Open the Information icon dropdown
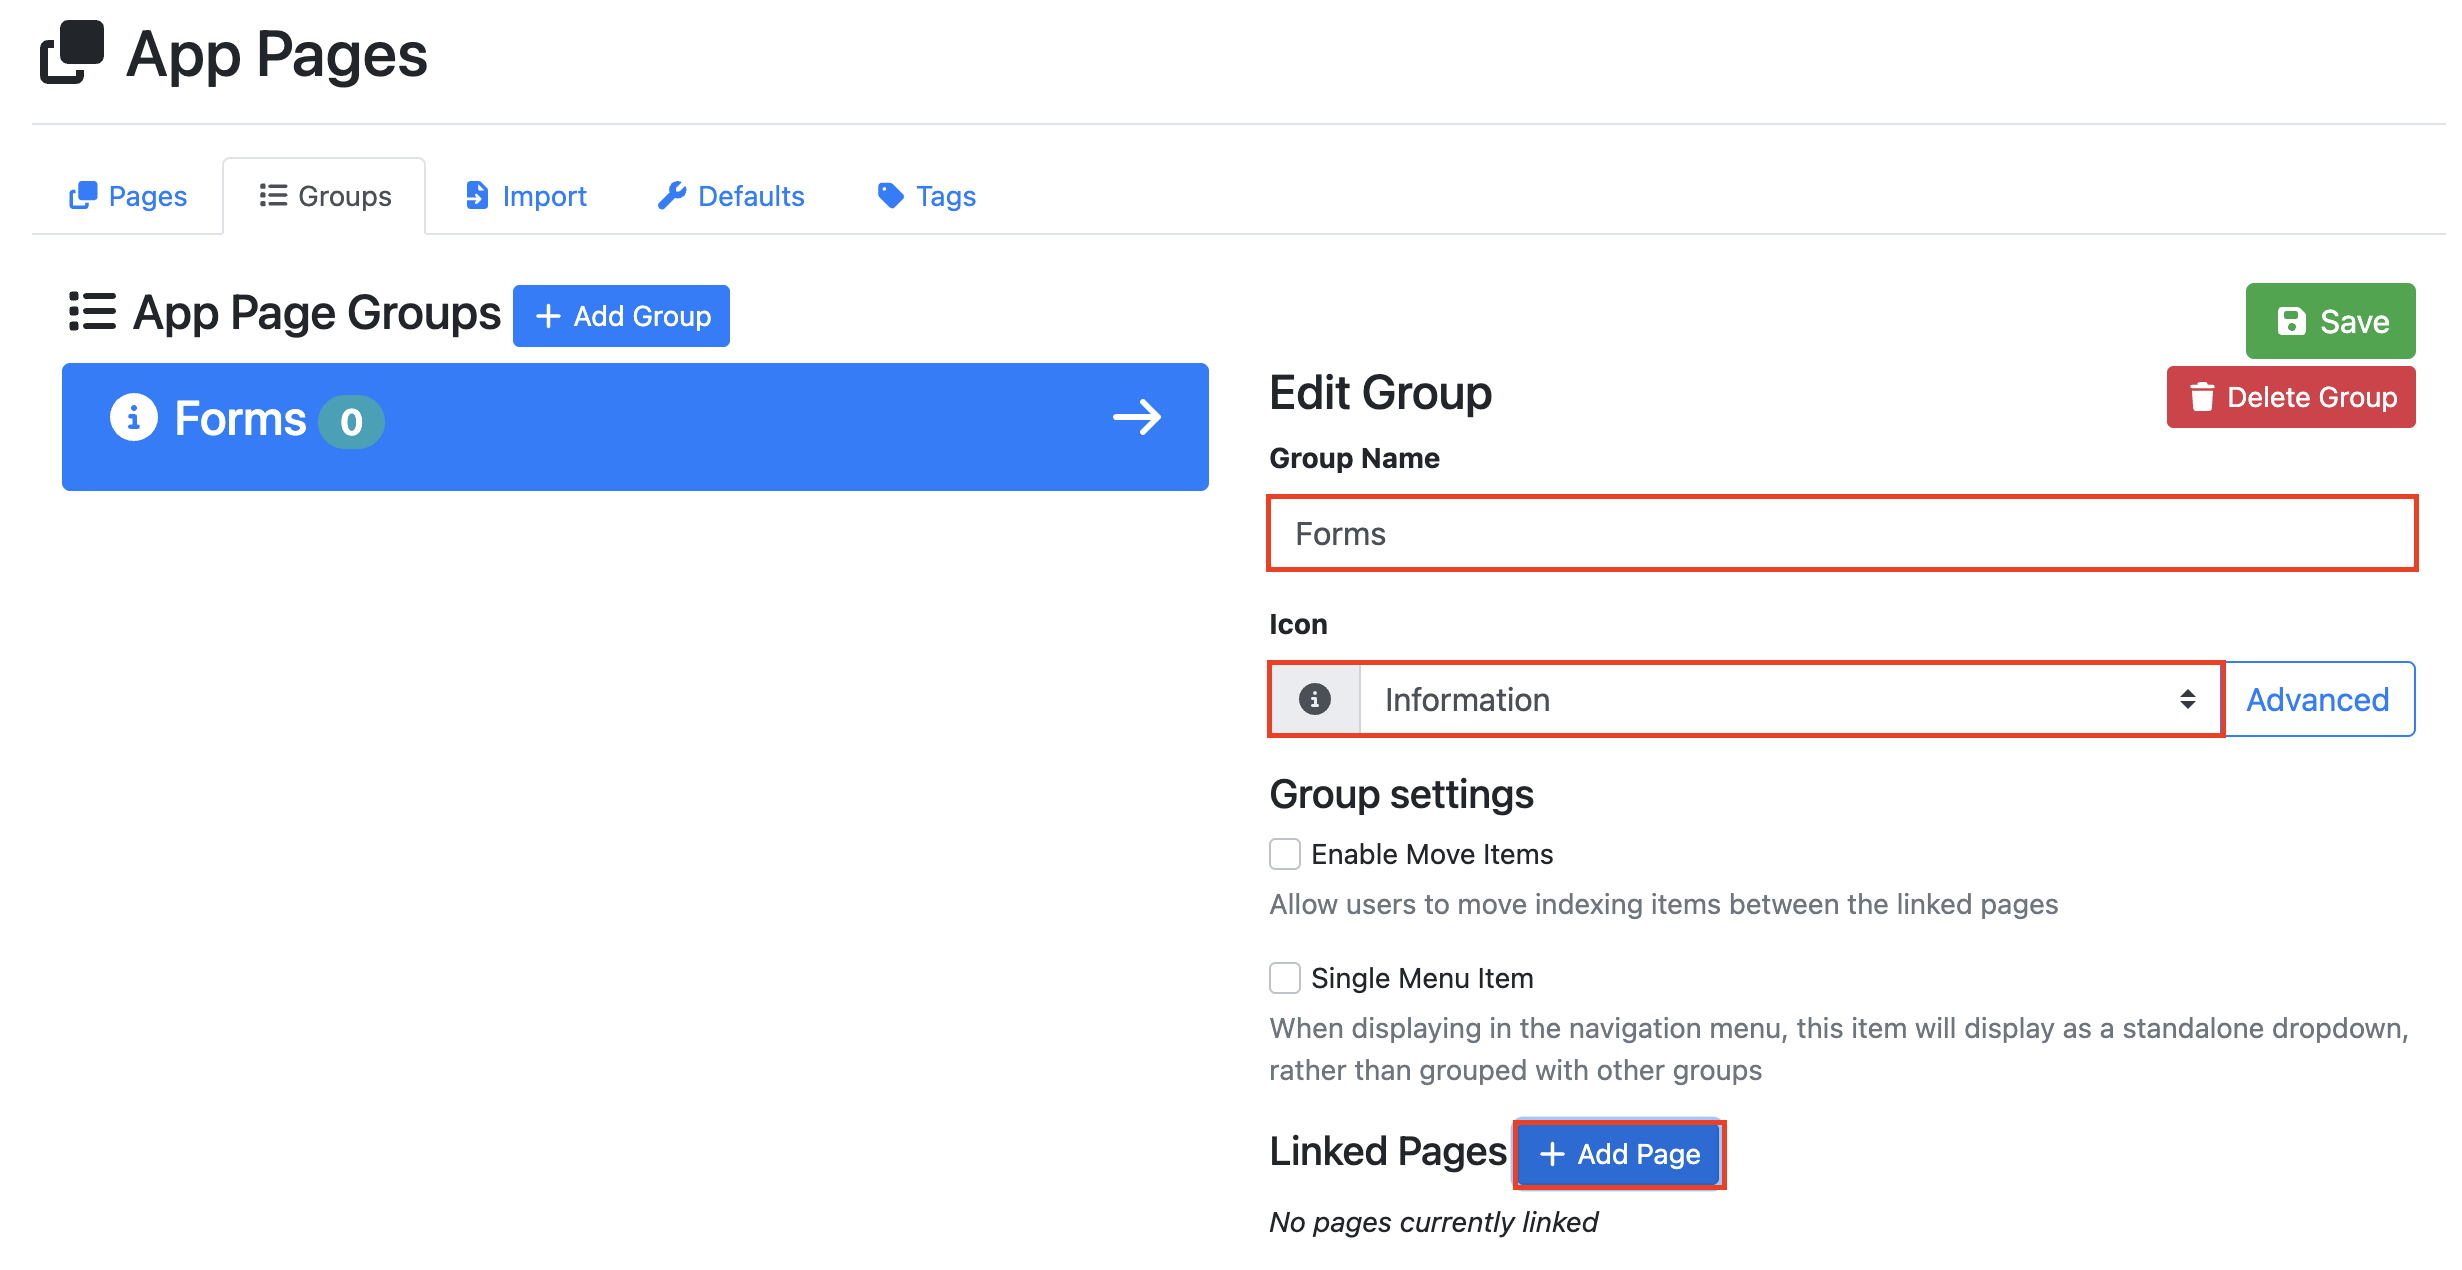The height and width of the screenshot is (1270, 2462). 1790,699
